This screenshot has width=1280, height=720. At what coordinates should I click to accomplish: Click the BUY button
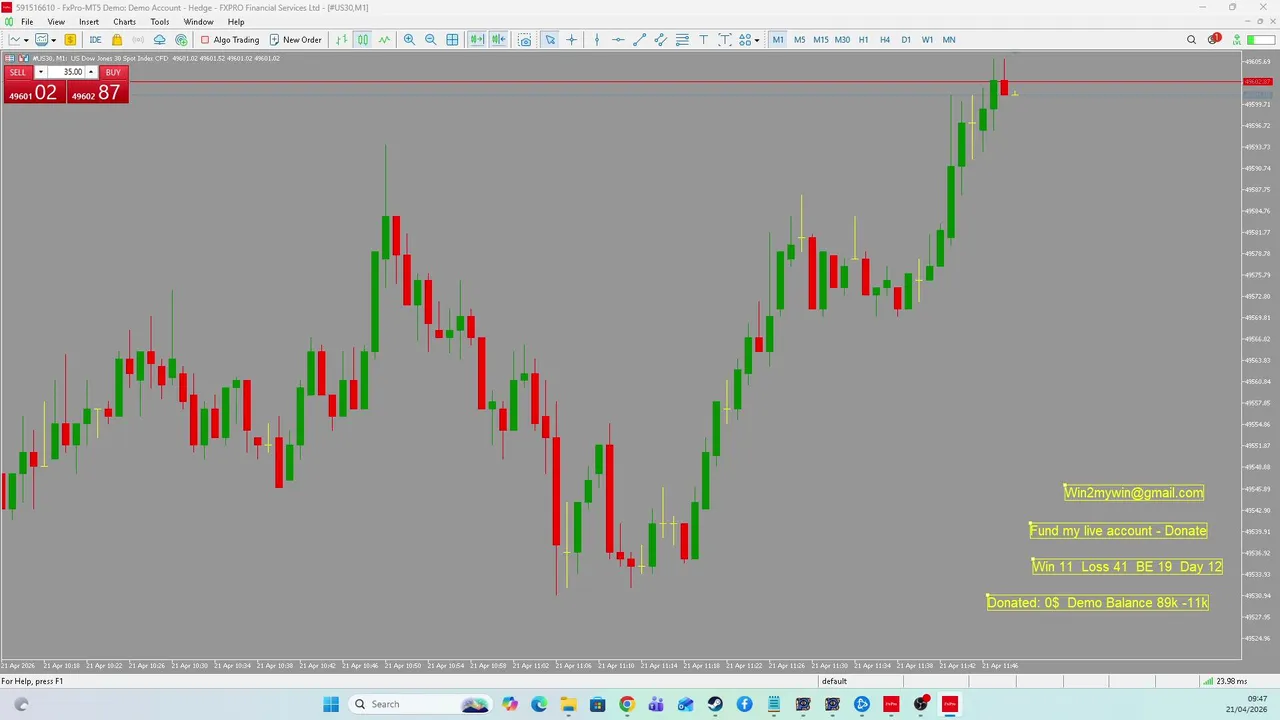[x=113, y=72]
